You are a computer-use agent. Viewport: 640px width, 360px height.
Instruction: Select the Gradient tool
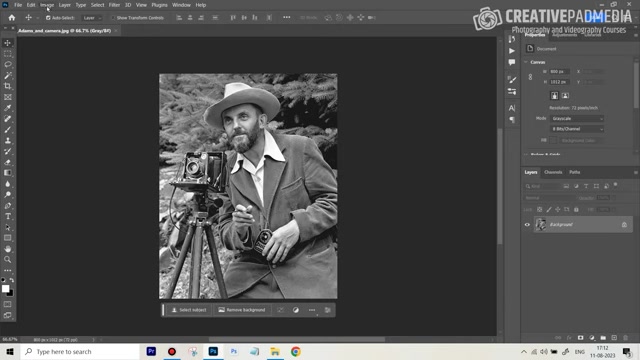[8, 173]
